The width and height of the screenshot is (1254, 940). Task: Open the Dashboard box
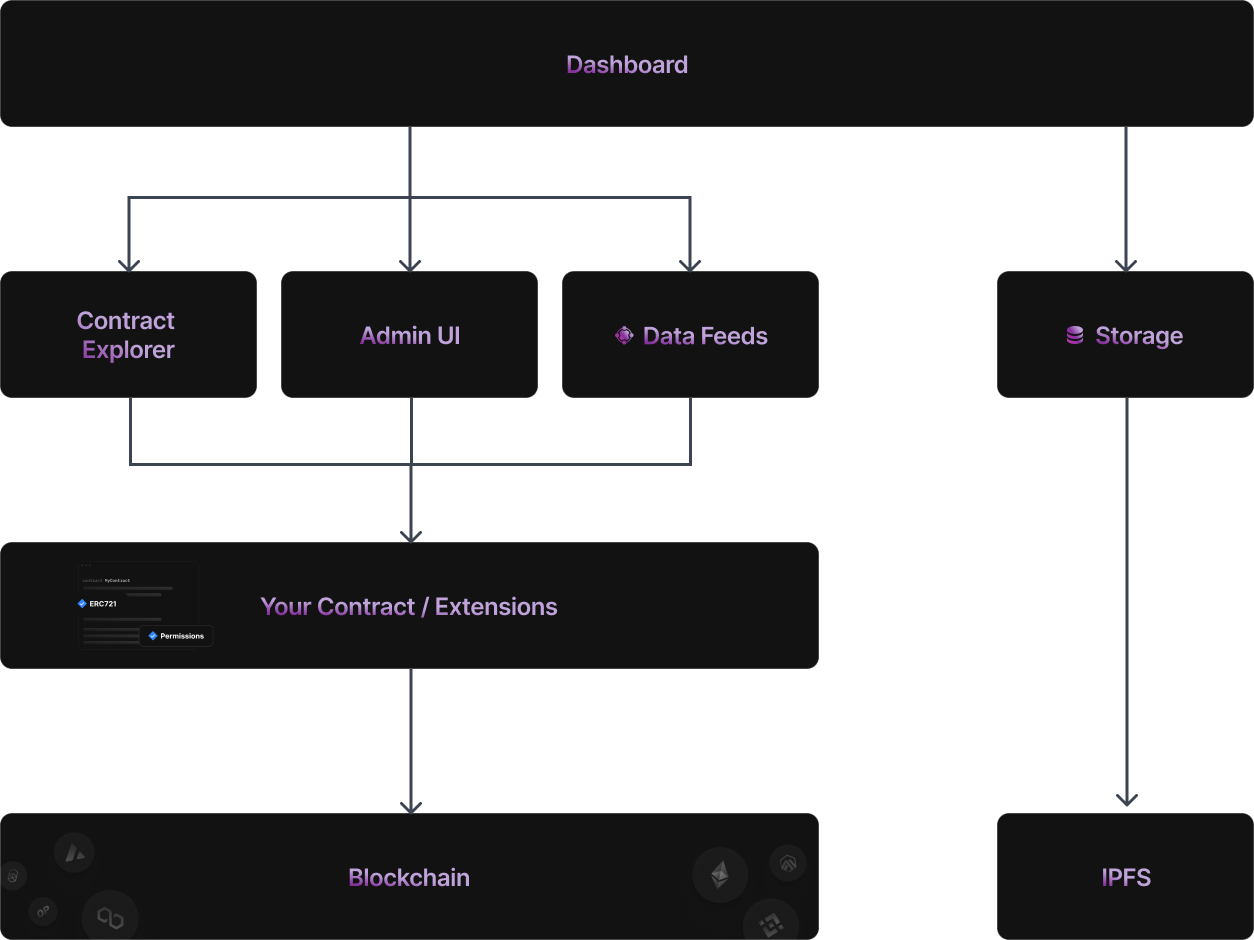(627, 65)
